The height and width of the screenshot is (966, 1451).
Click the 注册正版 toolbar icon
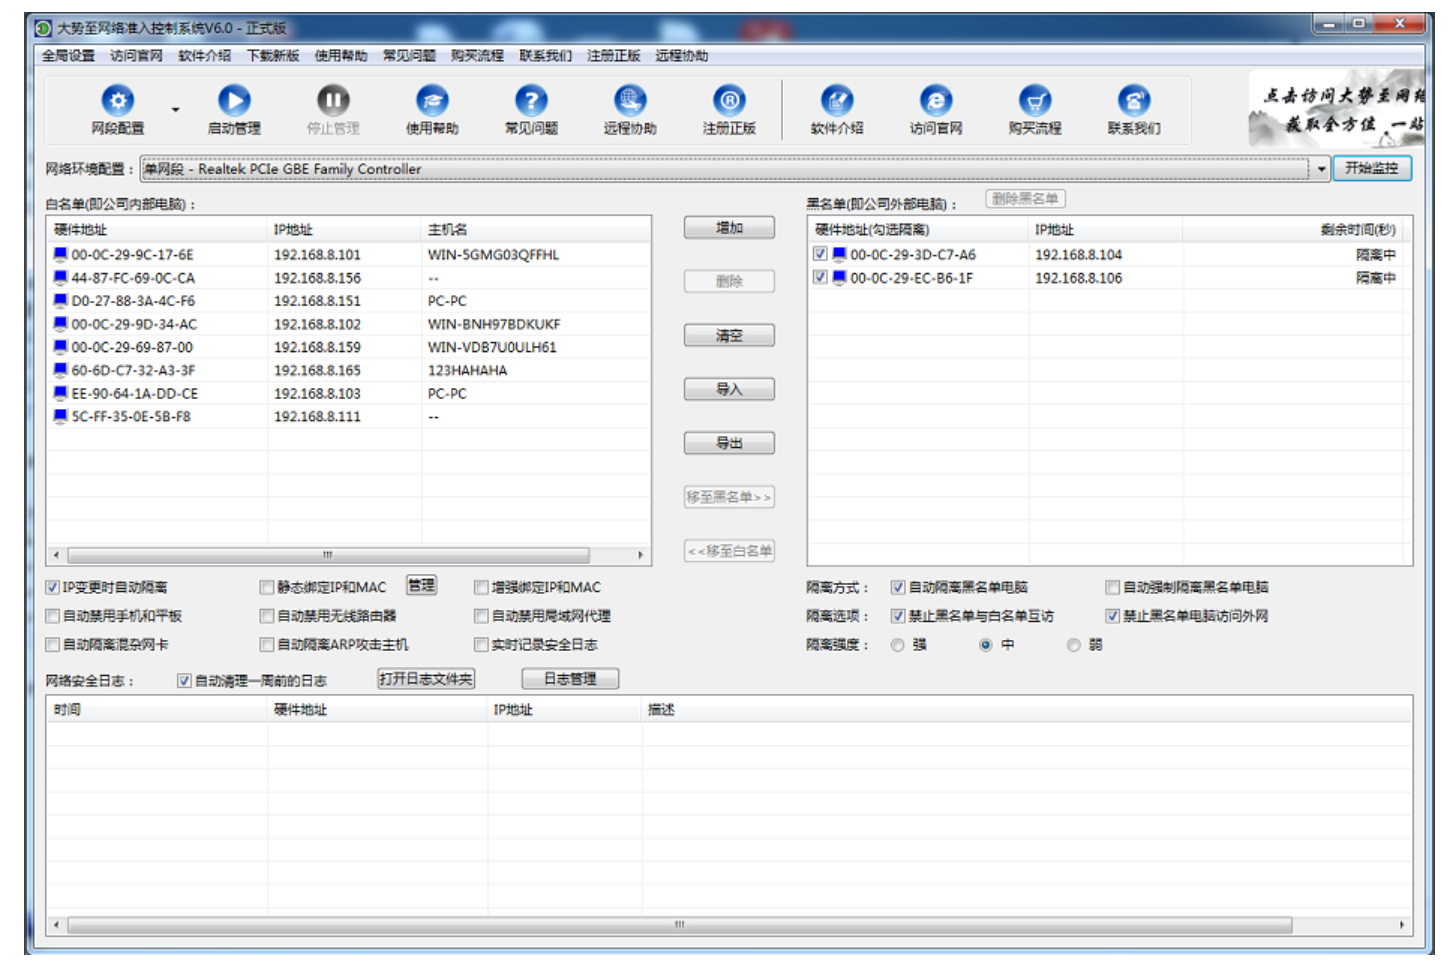point(729,101)
